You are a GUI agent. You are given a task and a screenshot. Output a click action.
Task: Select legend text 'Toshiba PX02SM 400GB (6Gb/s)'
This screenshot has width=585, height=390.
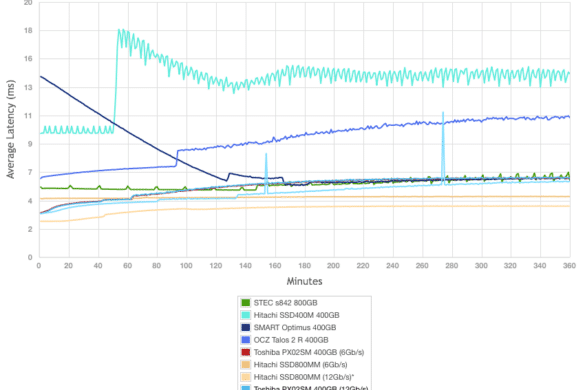309,352
